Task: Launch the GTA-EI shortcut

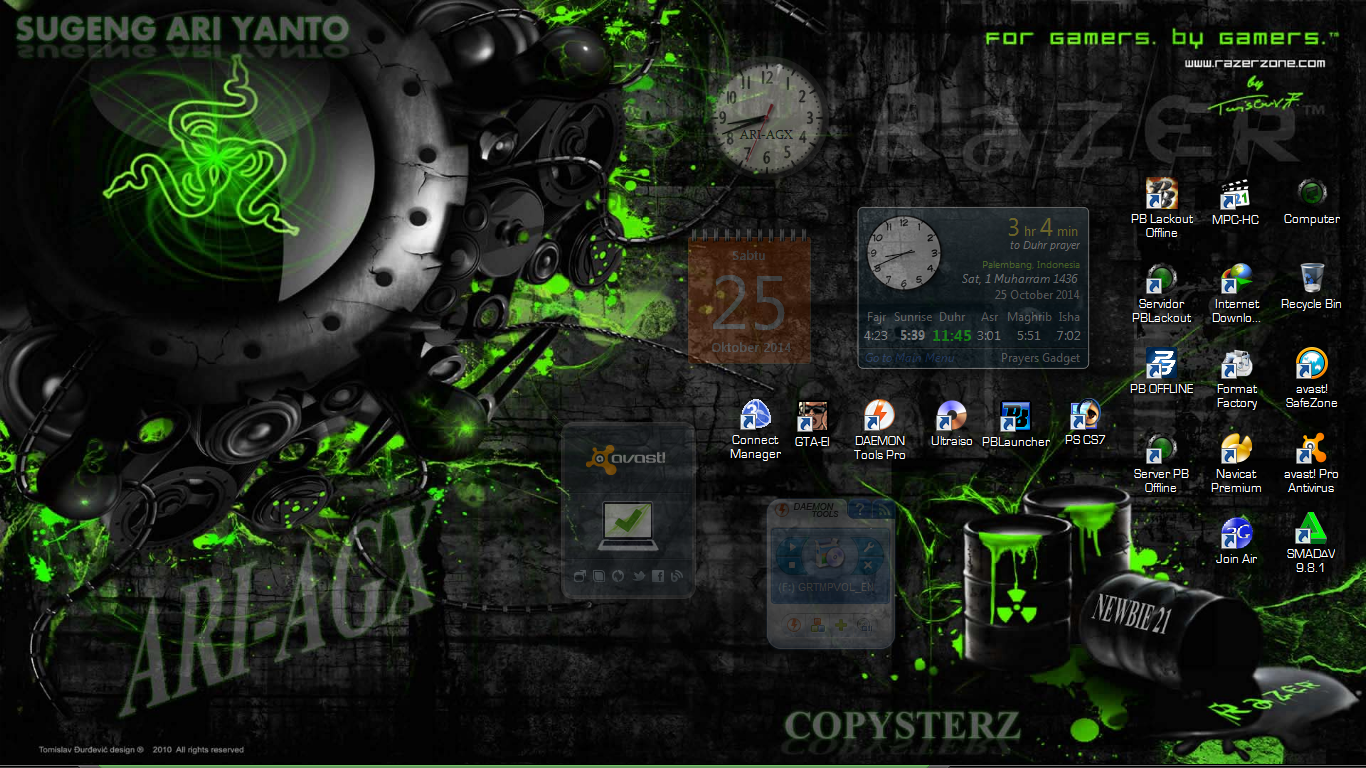Action: coord(812,418)
